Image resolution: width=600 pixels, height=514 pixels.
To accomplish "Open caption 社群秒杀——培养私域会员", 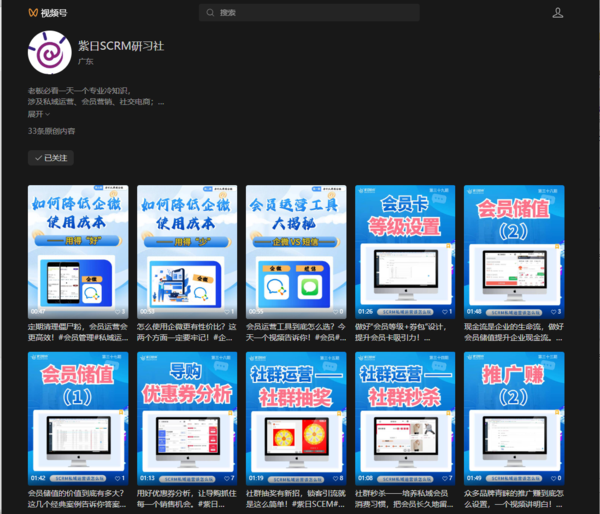I will [405, 499].
